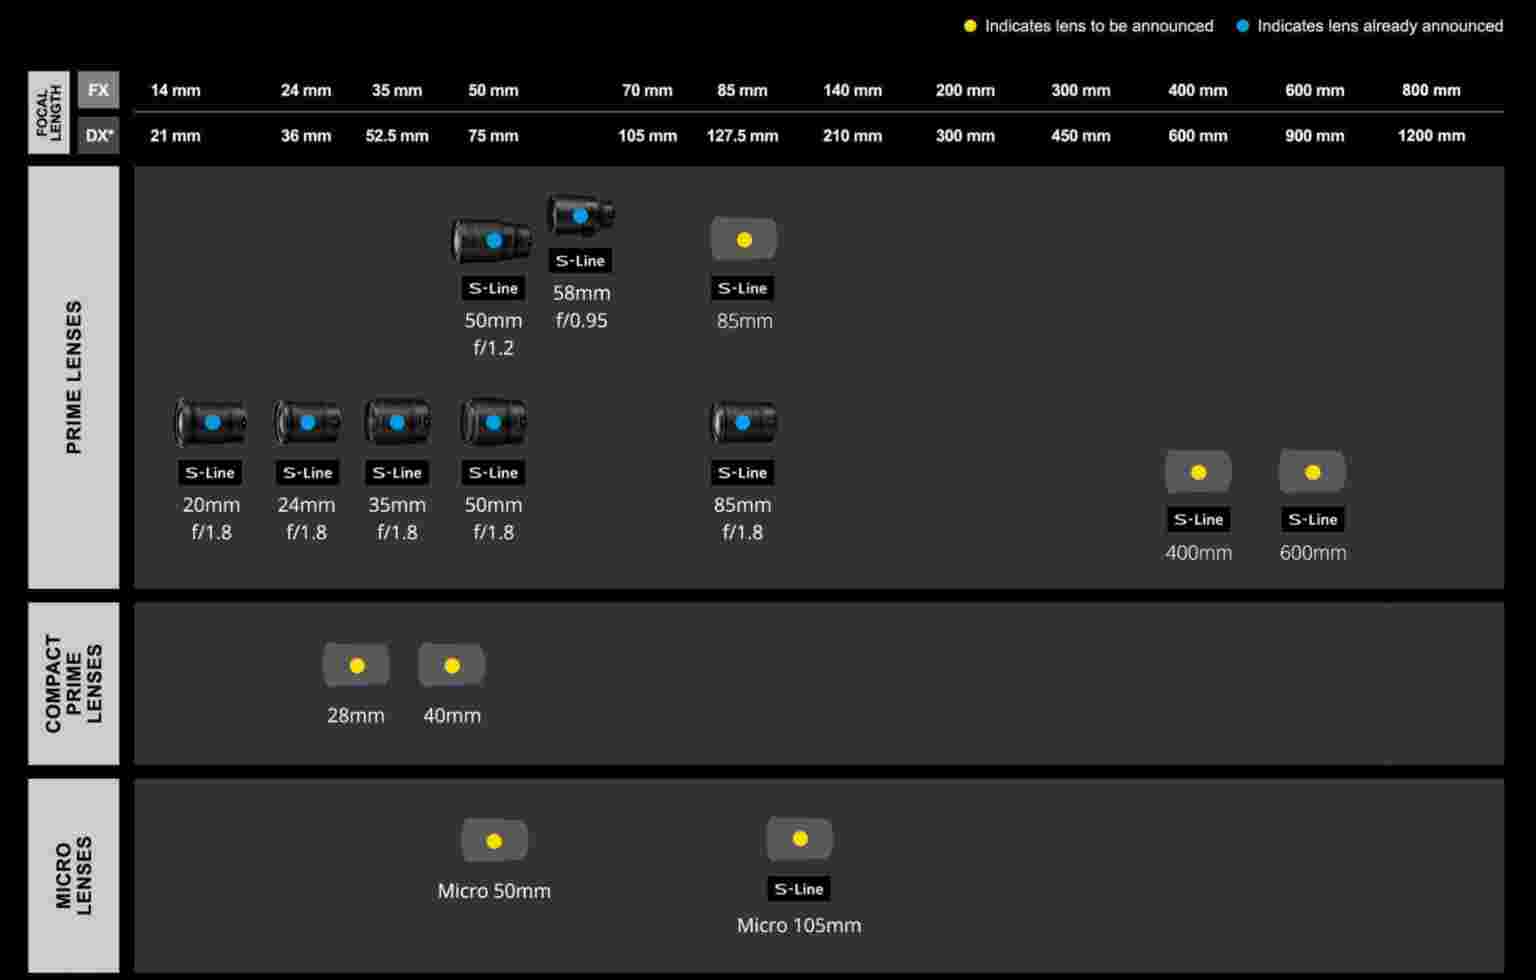Click the yellow to-be-announced legend dot
The width and height of the screenshot is (1536, 980).
(x=969, y=26)
